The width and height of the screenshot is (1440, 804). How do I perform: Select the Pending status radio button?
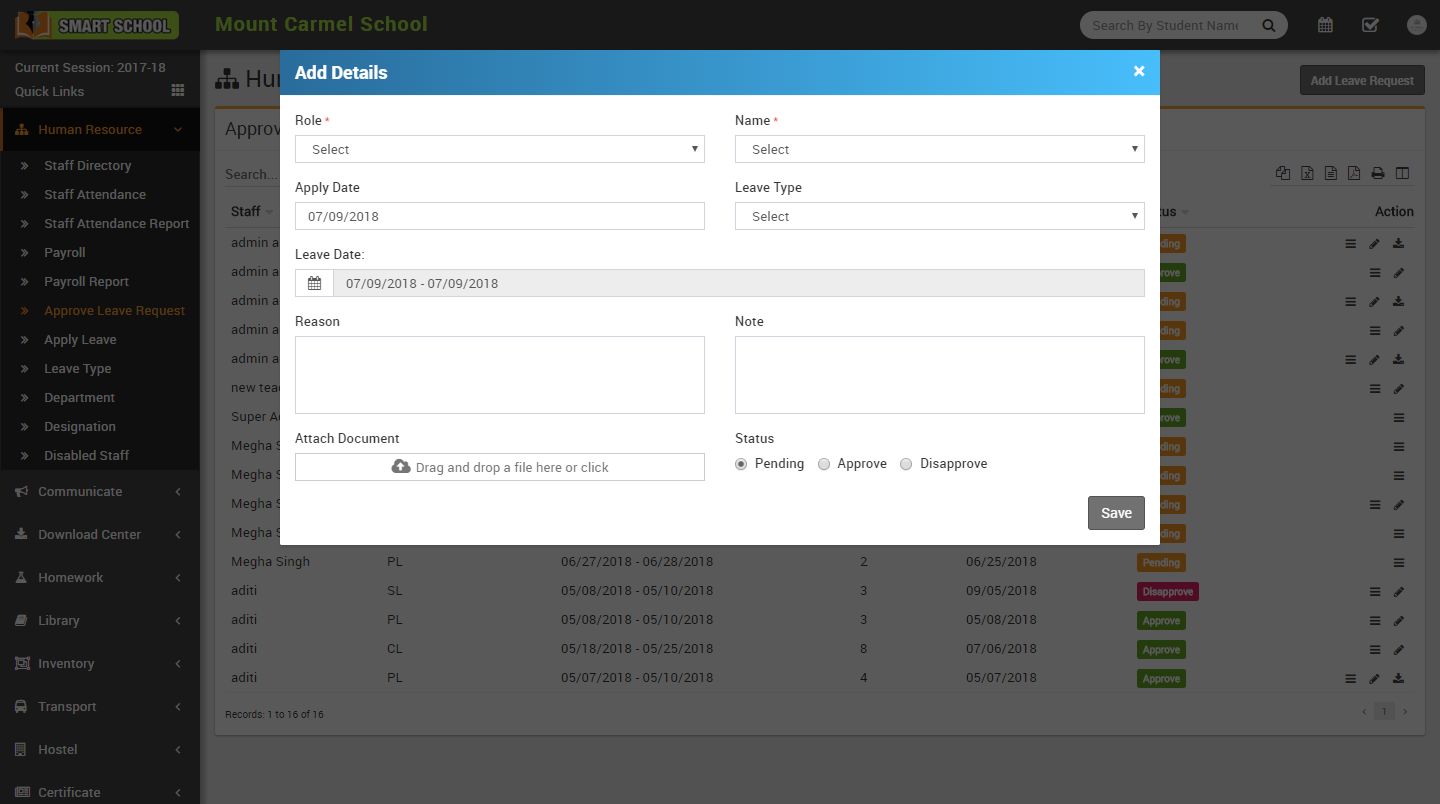coord(741,464)
